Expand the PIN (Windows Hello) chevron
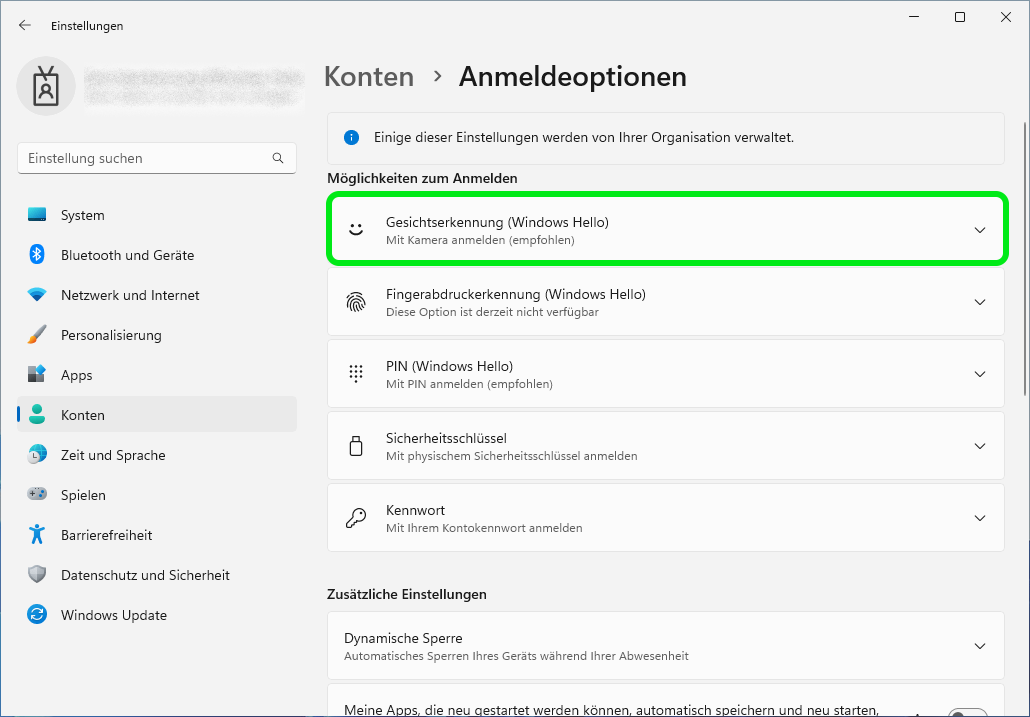This screenshot has height=717, width=1030. coord(979,374)
